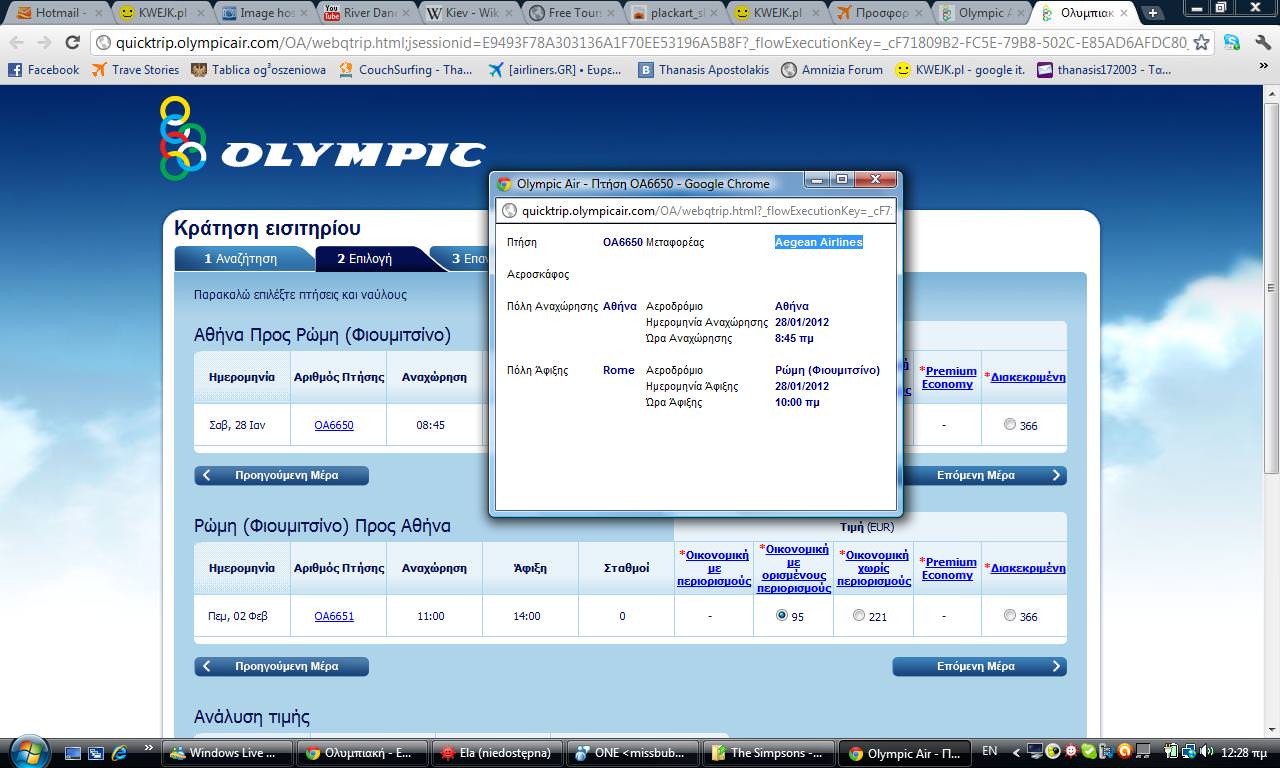The width and height of the screenshot is (1280, 768).
Task: Click the OA6650 flight number link
Action: tap(334, 425)
